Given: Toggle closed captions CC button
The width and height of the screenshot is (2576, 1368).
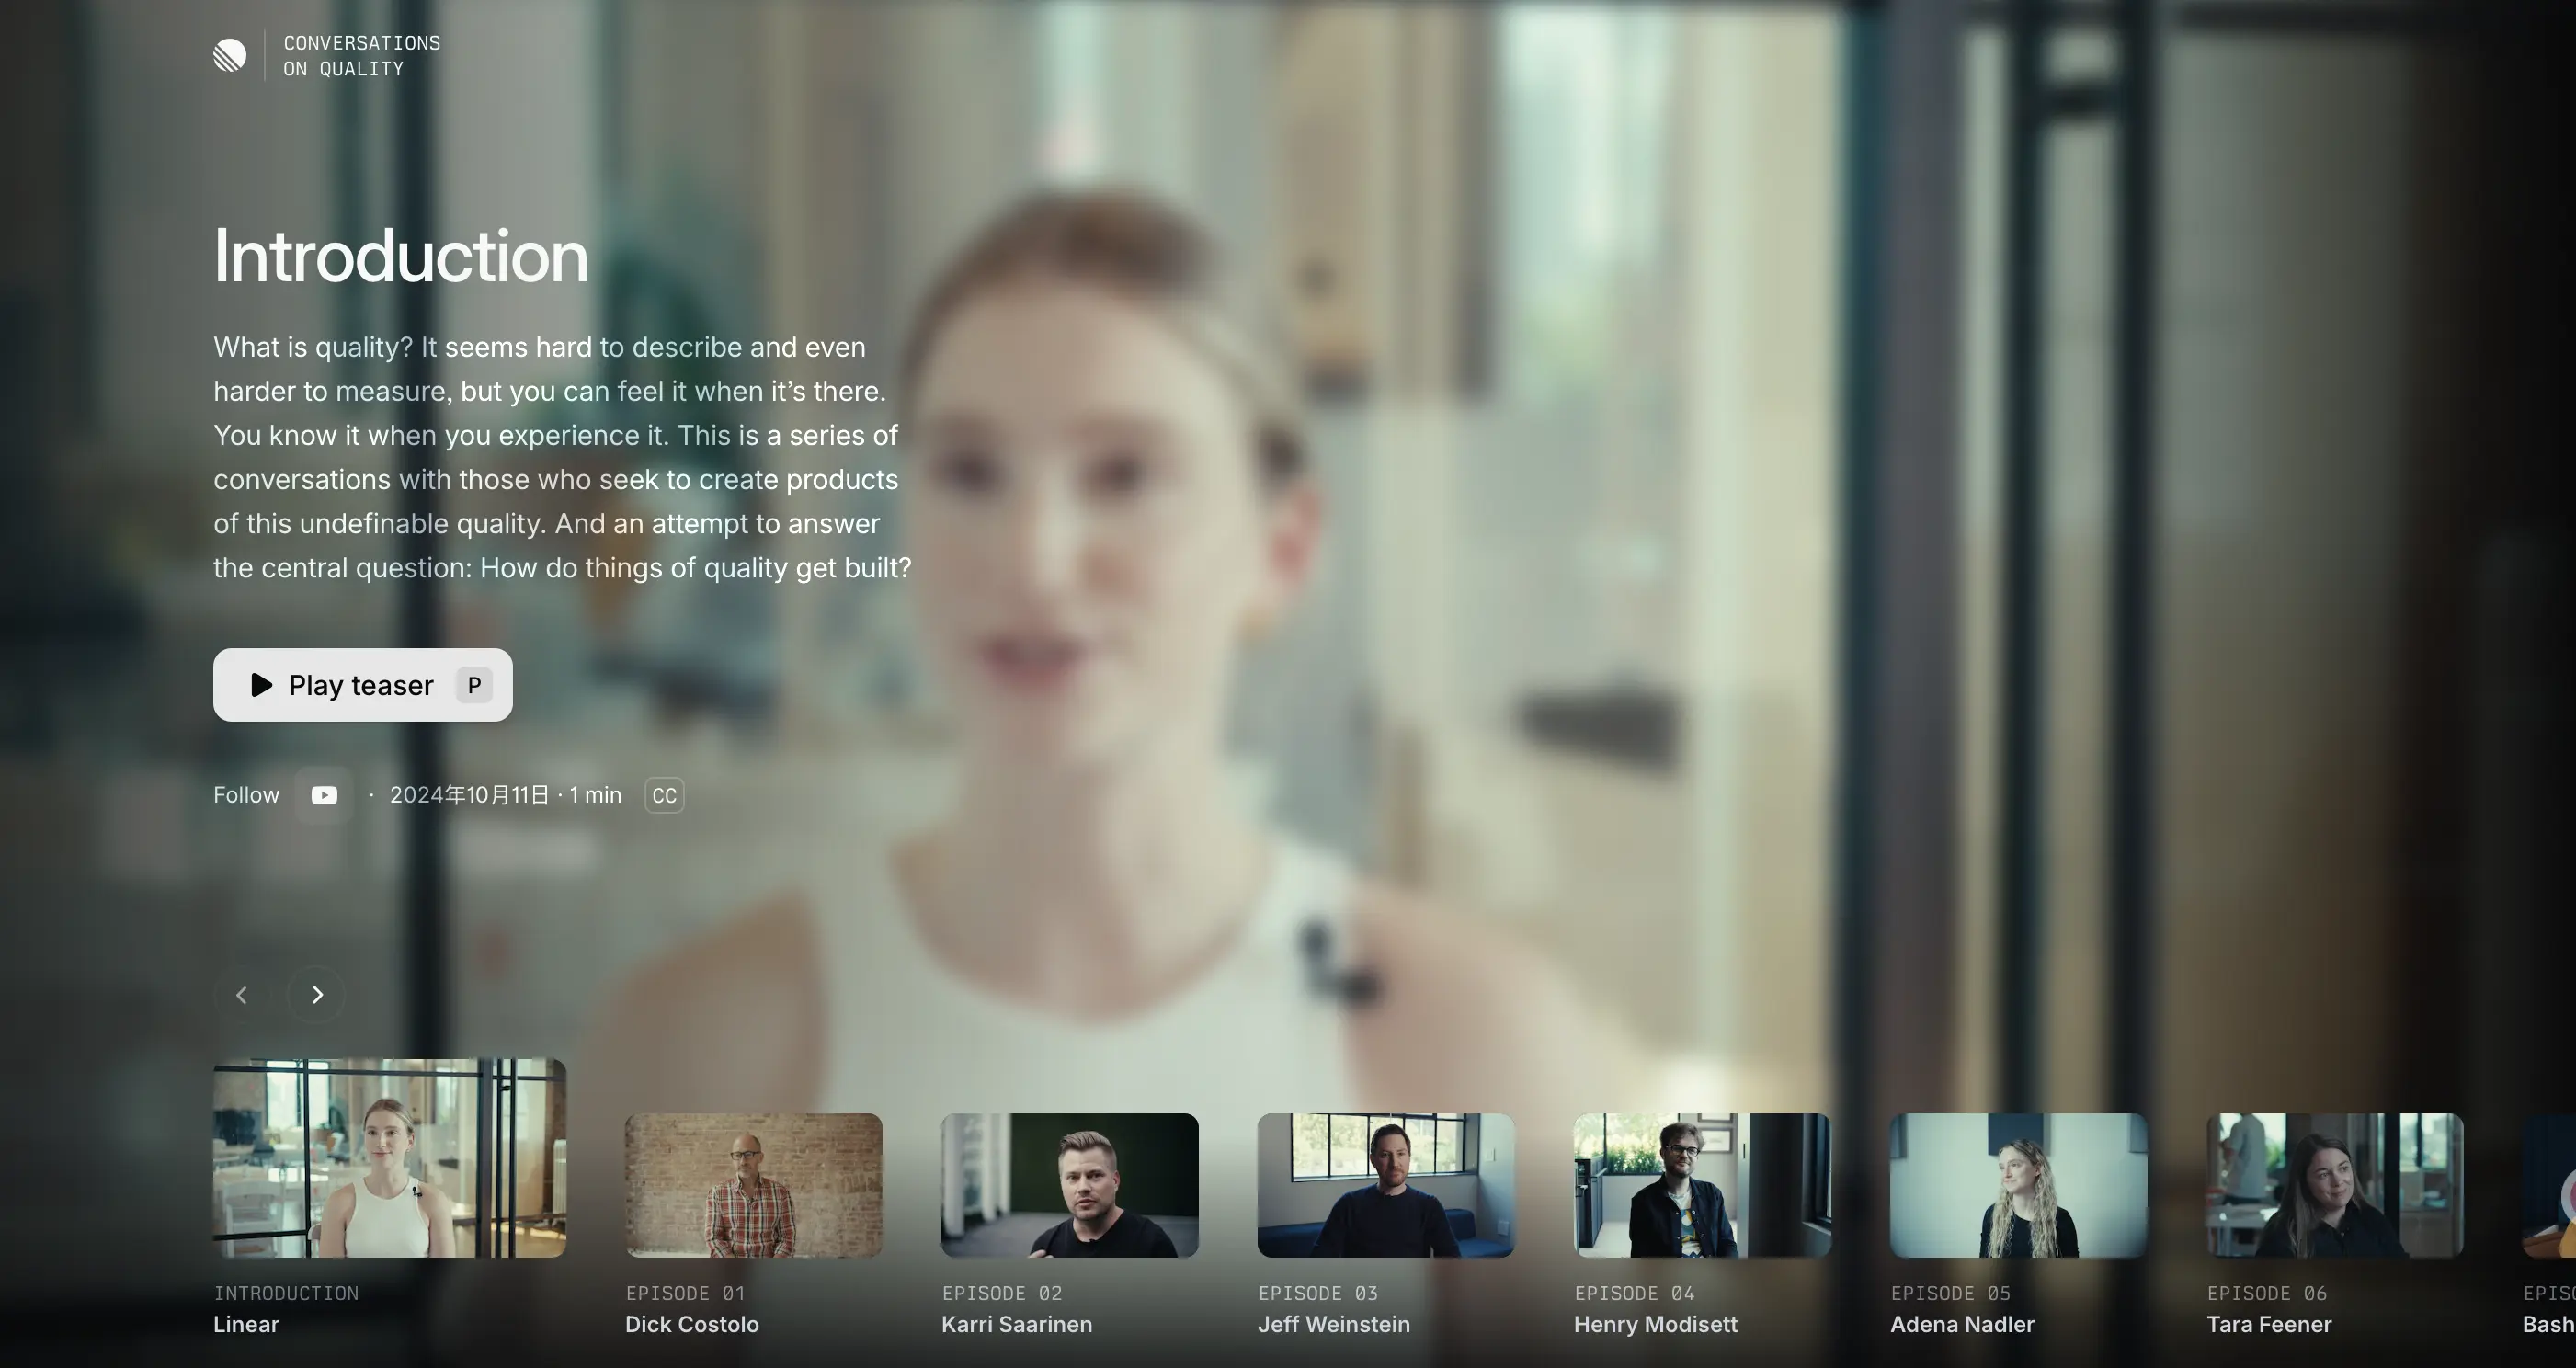Looking at the screenshot, I should (x=664, y=795).
